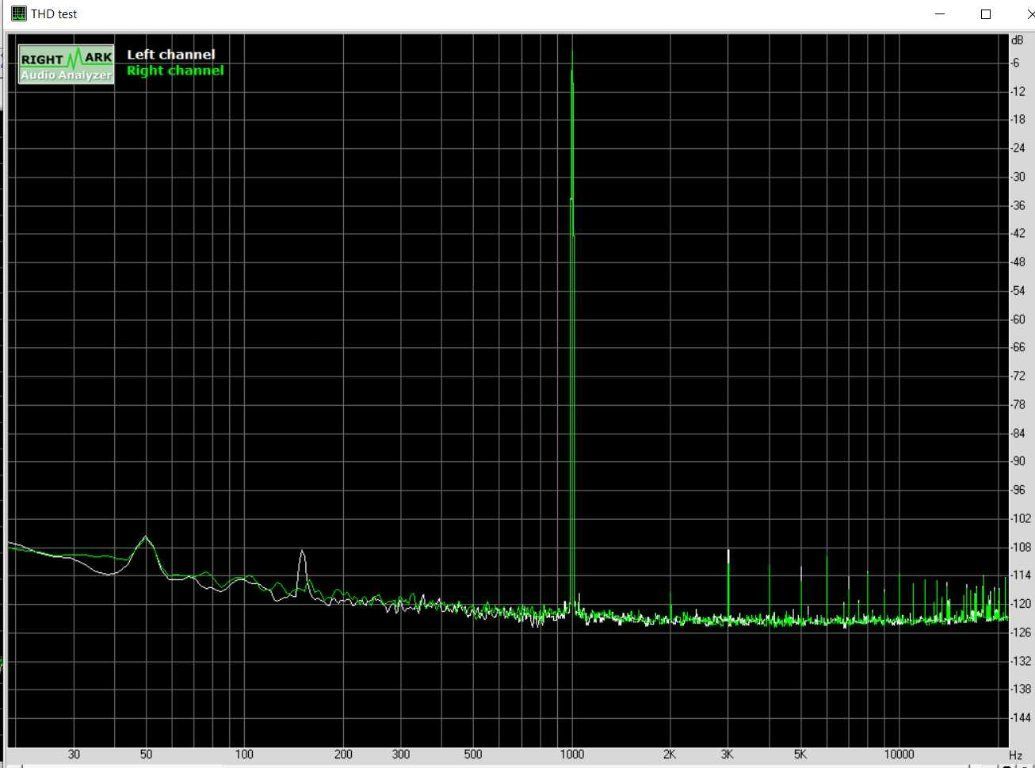
Task: Click the '-12' dB scale label
Action: [x=1017, y=91]
